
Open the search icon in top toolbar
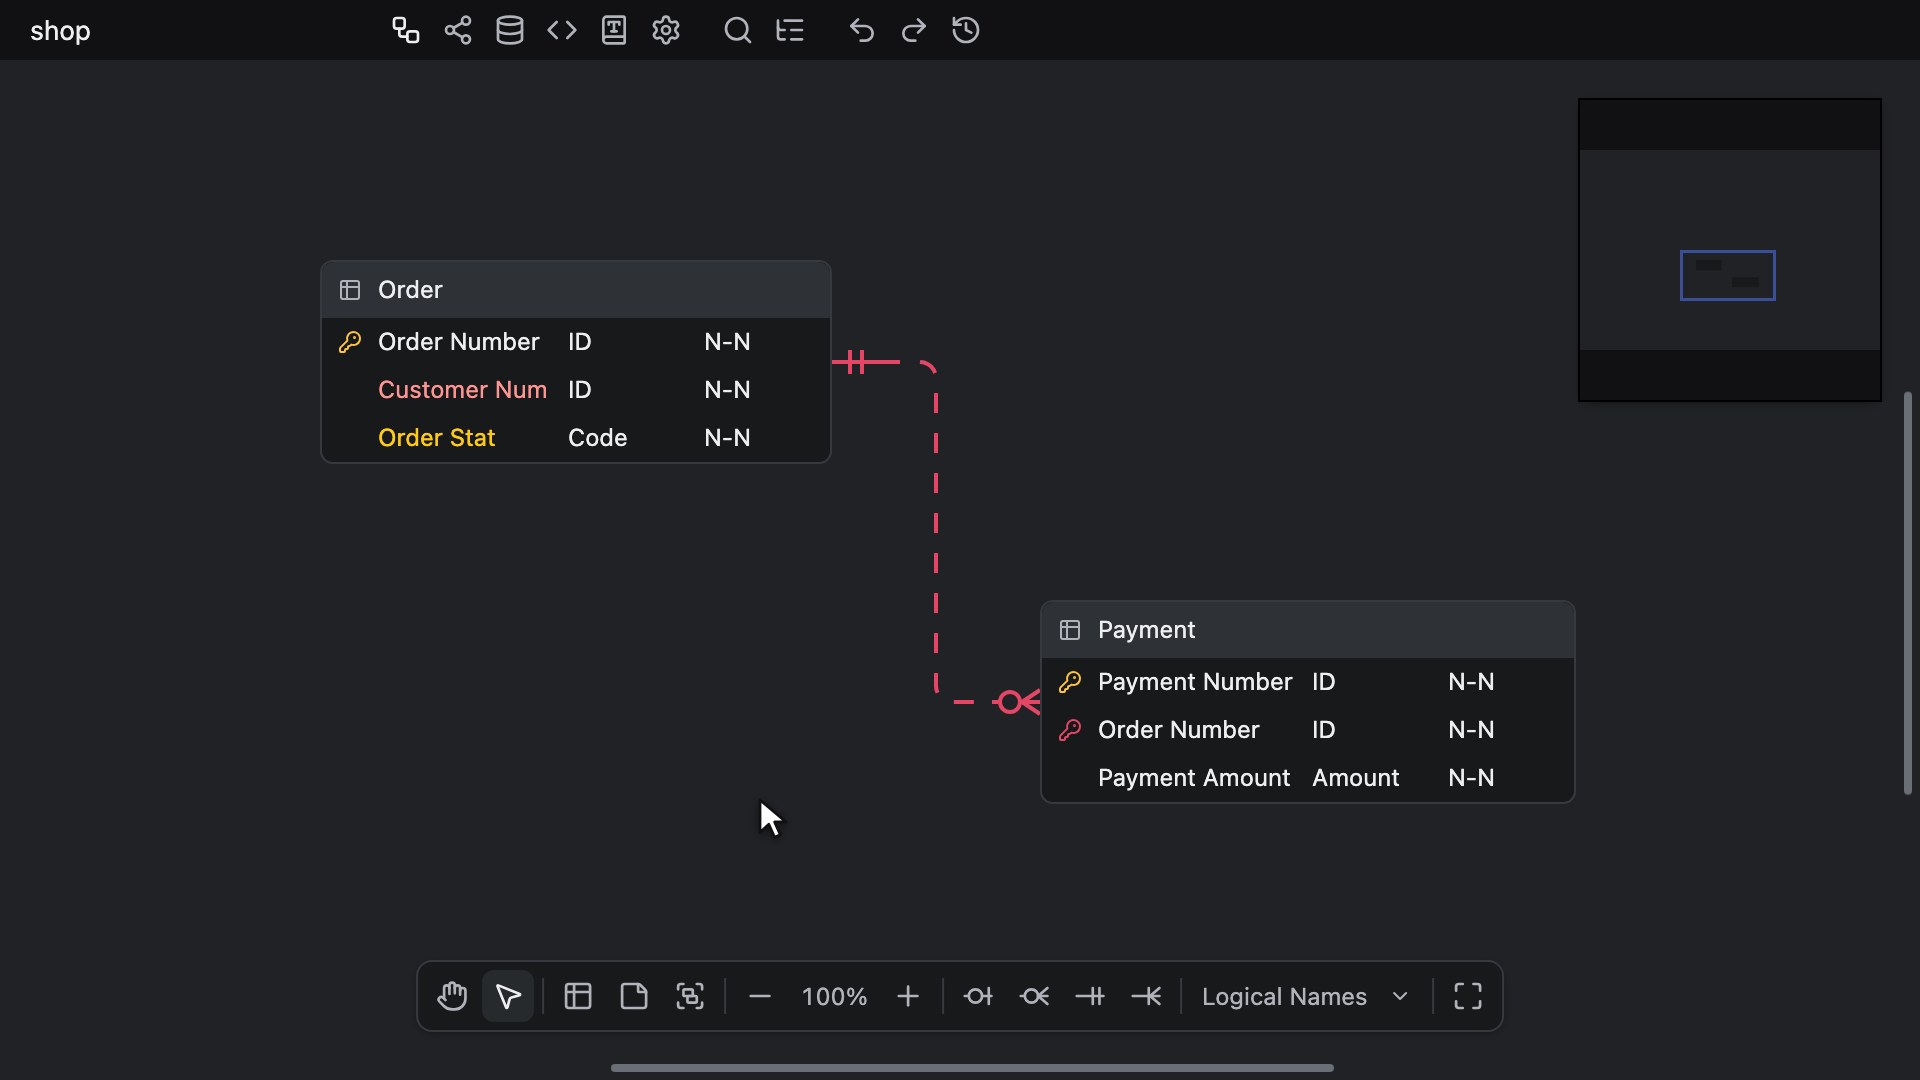(x=738, y=30)
